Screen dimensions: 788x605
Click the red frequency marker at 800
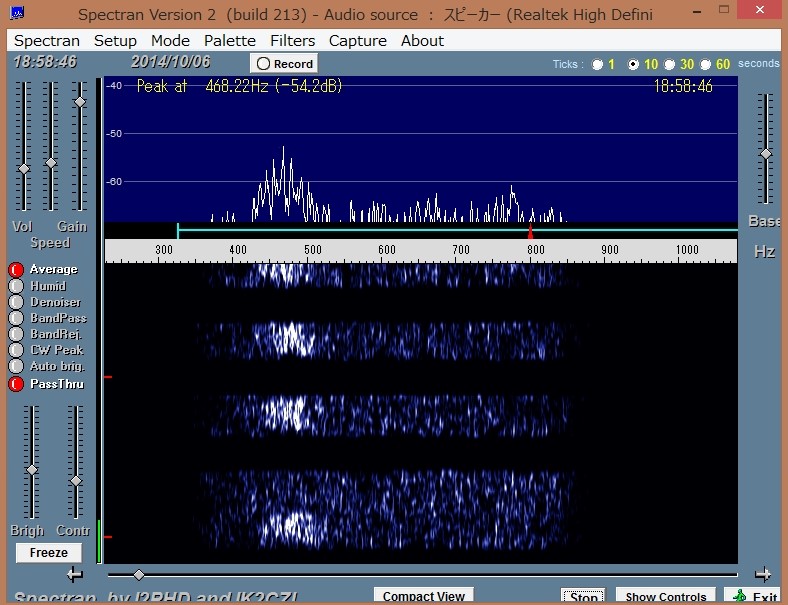point(530,232)
